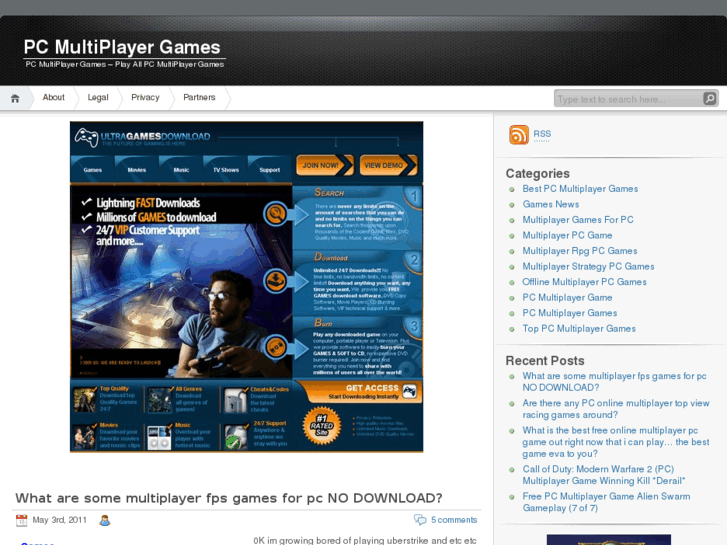The width and height of the screenshot is (727, 545).
Task: Click the Top Quality games thumbnail
Action: [x=84, y=400]
